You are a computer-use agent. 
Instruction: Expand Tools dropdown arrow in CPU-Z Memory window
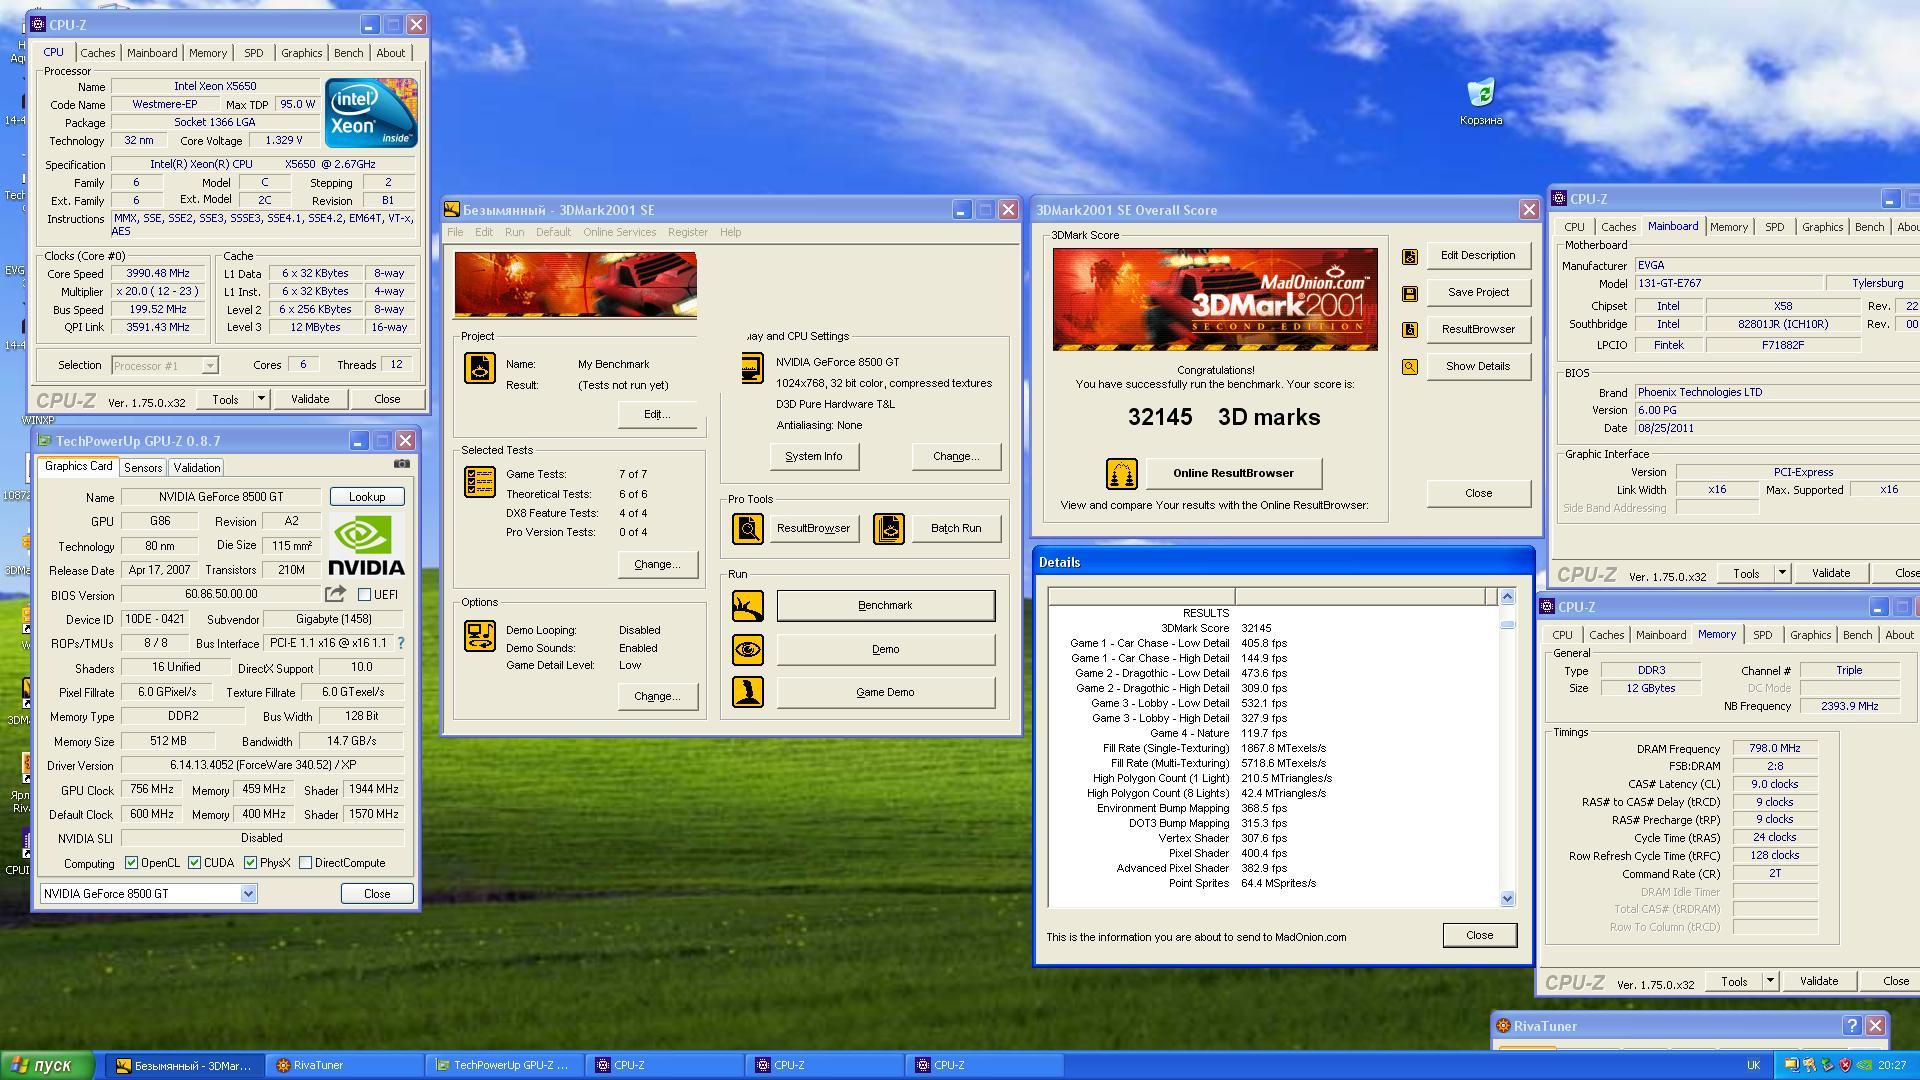(1770, 982)
